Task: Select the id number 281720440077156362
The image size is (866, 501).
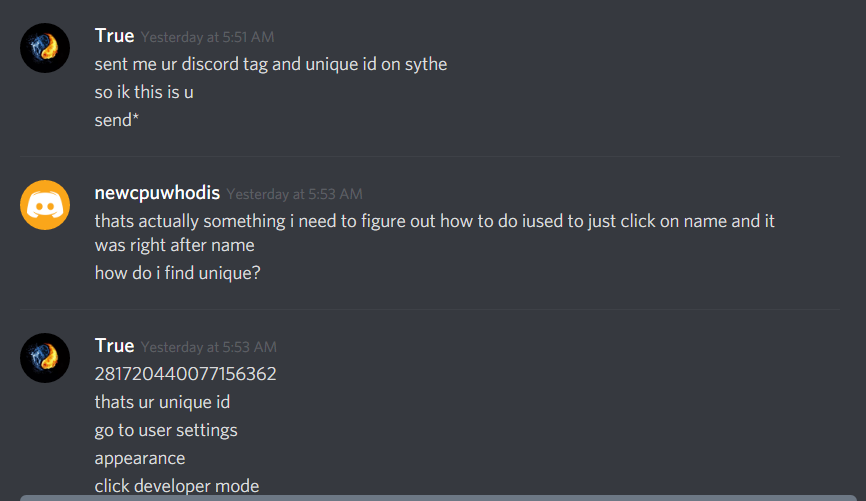Action: 186,374
